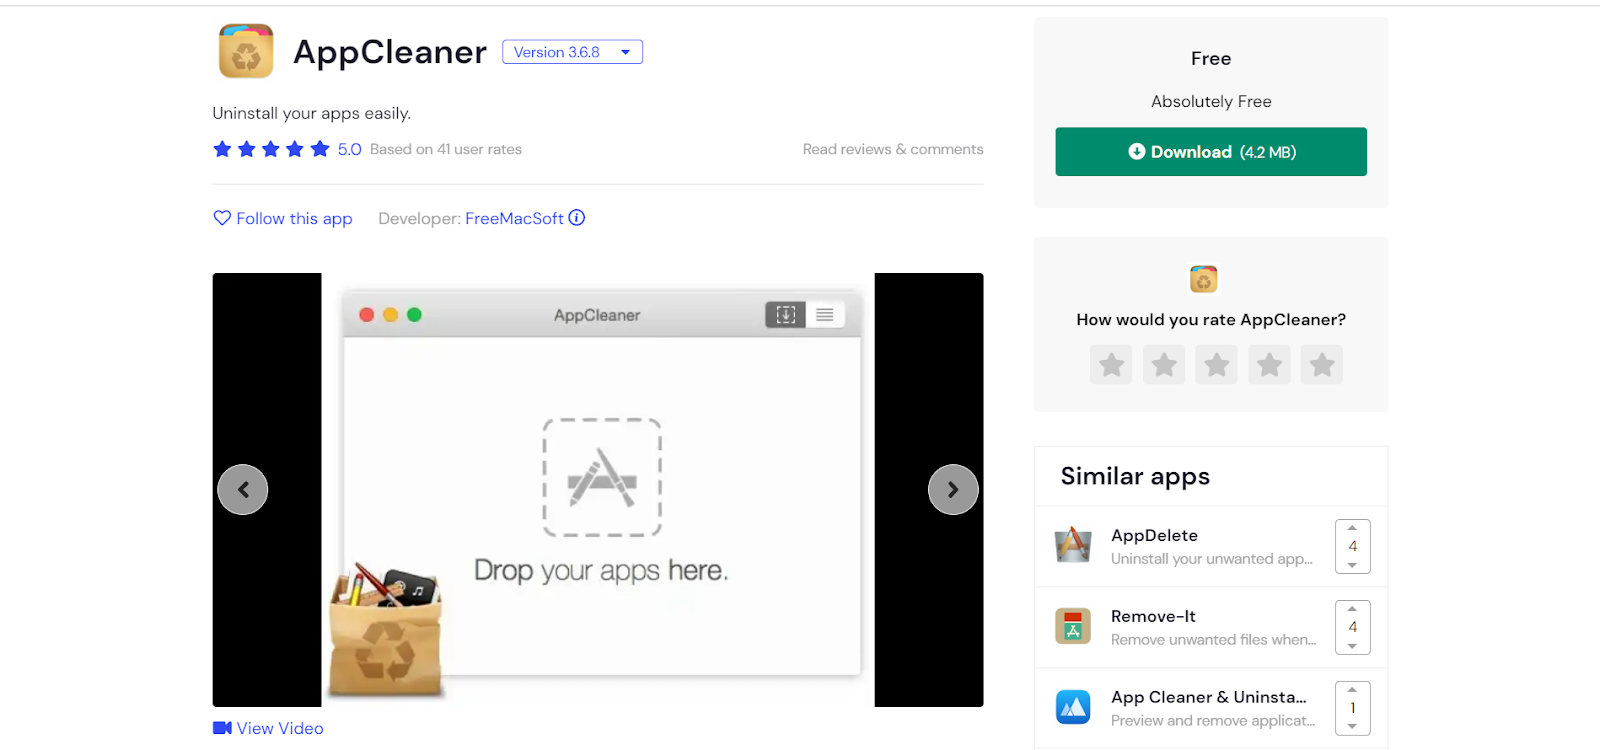The width and height of the screenshot is (1600, 750).
Task: Click the Remove-It app icon
Action: pyautogui.click(x=1073, y=626)
